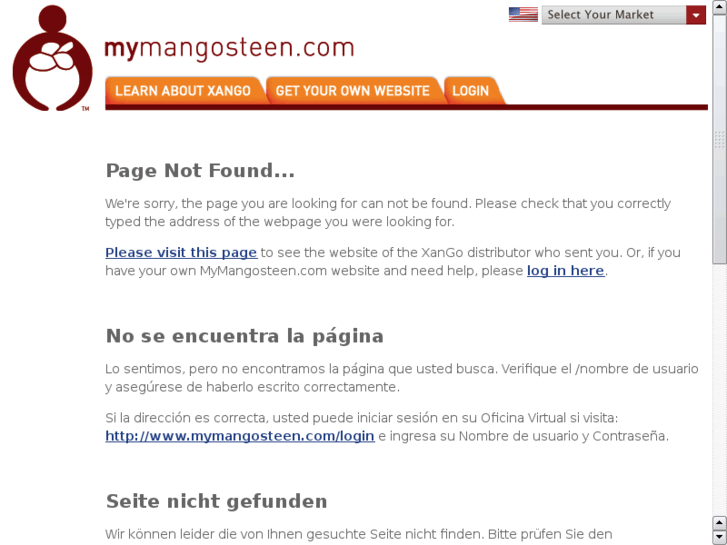
Task: Open the Learn About XanGo tab
Action: (x=184, y=90)
